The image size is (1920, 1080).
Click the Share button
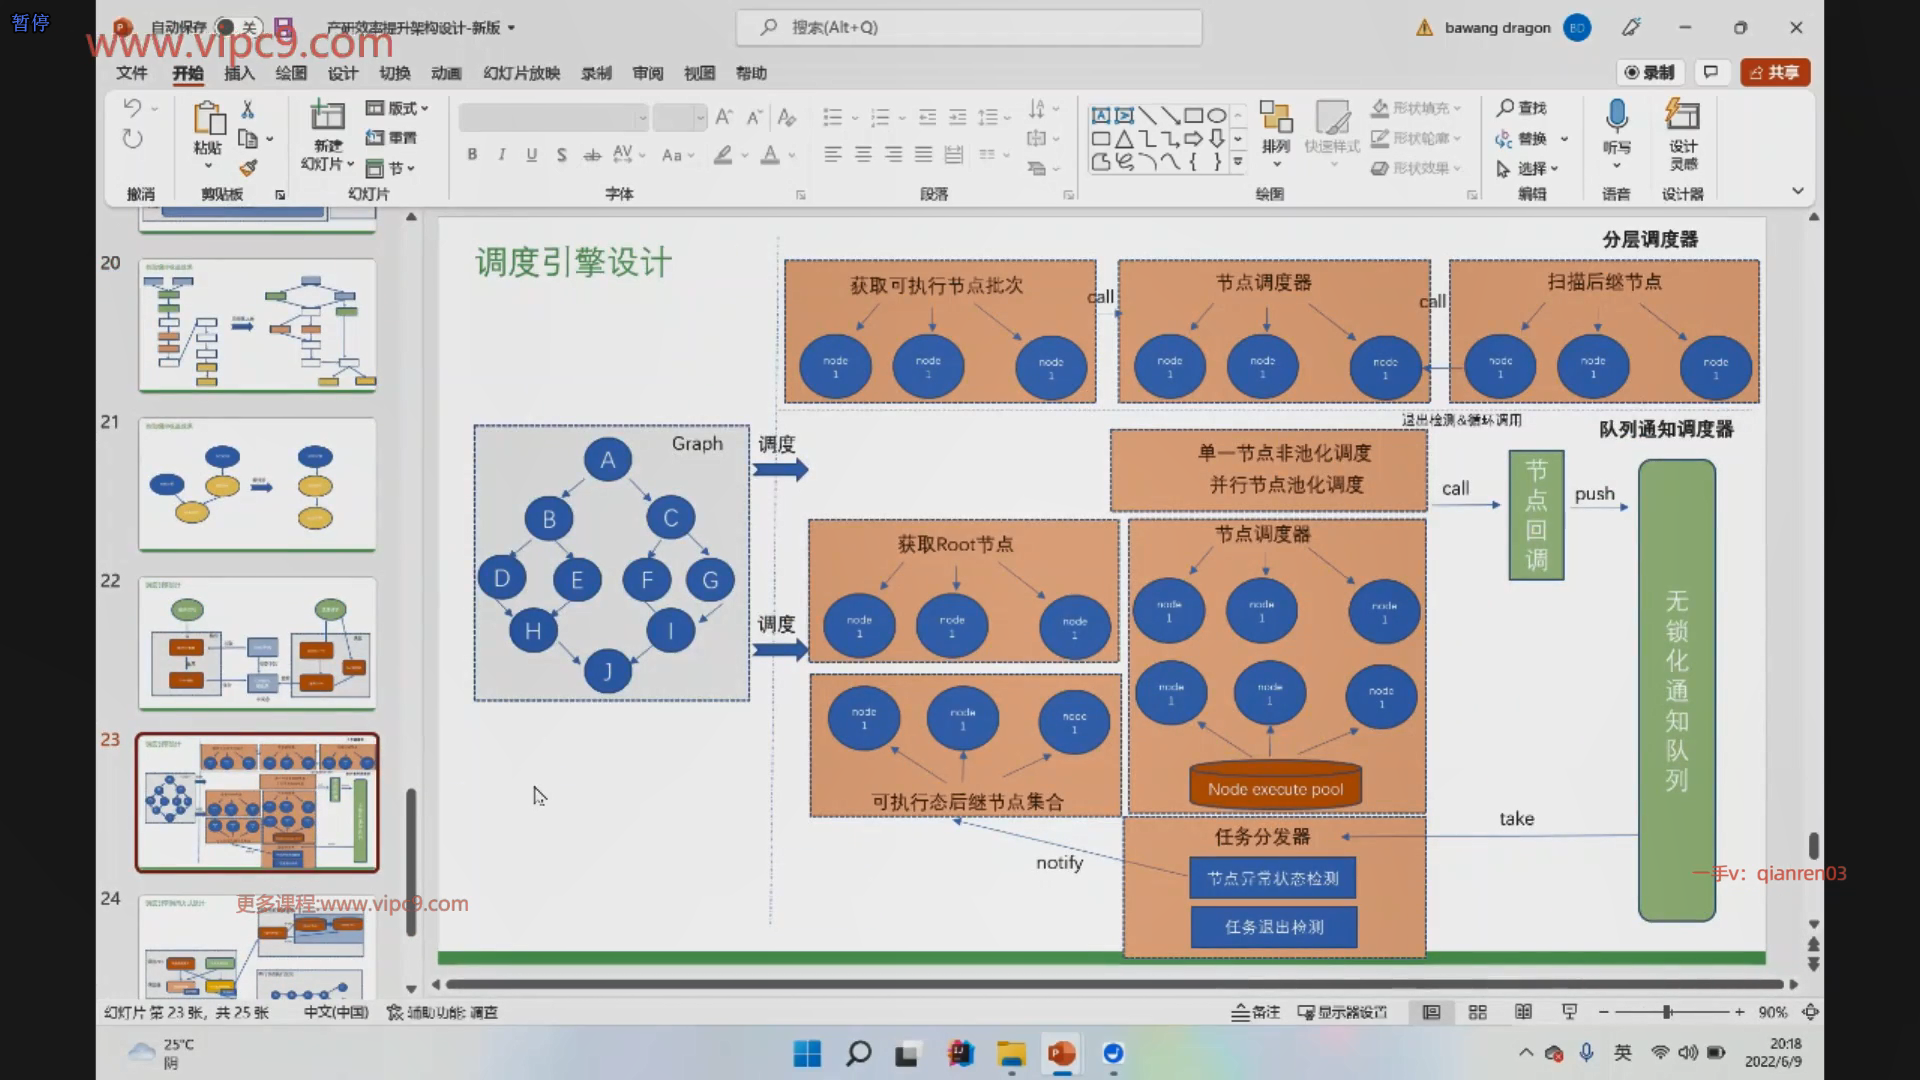click(1775, 72)
